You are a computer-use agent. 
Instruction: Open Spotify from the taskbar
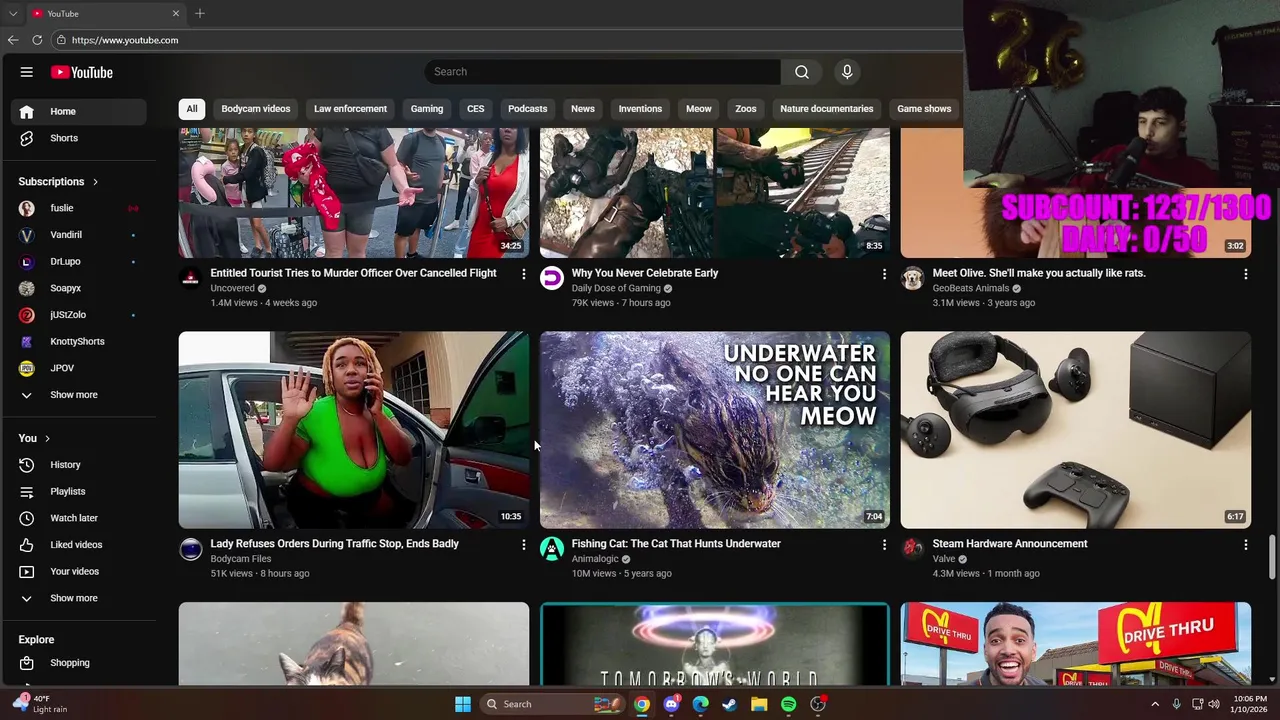pyautogui.click(x=788, y=704)
